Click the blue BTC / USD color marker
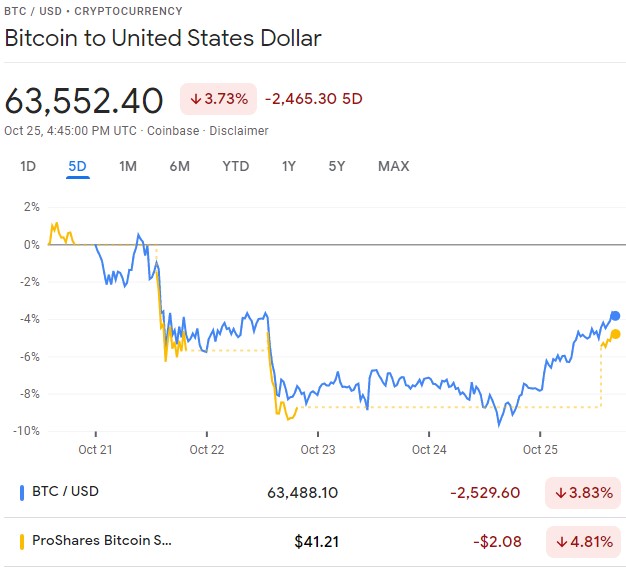 click(22, 491)
